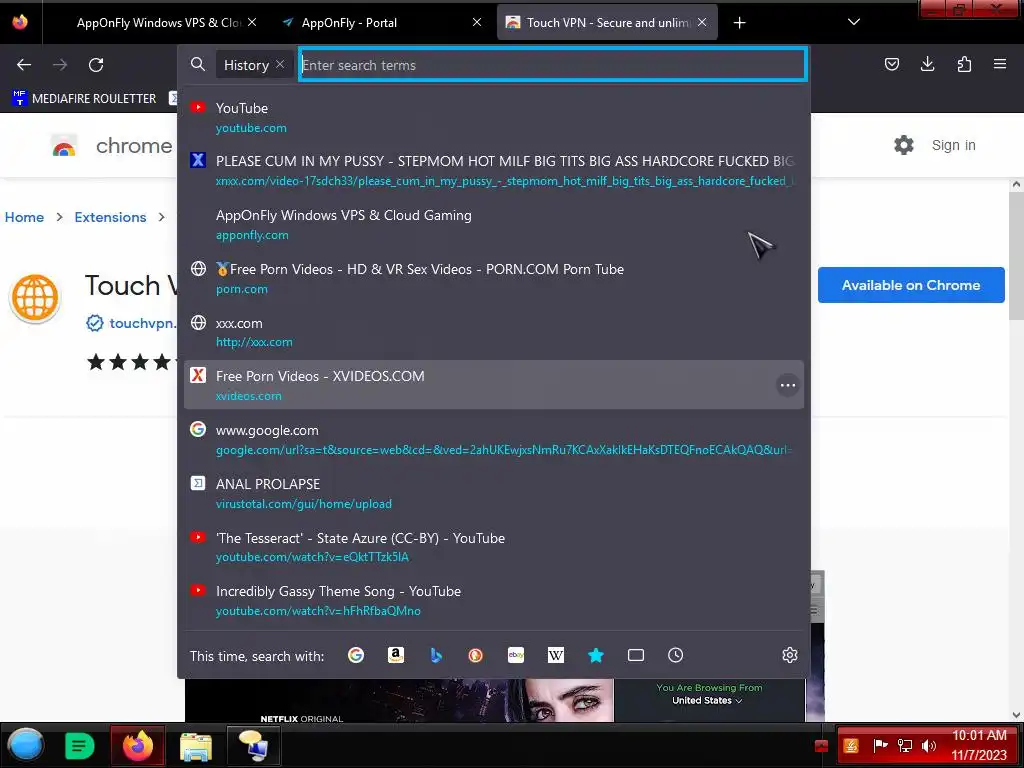Close the AppOnFly - Portal tab
Screen dimensions: 1024x768
[477, 22]
